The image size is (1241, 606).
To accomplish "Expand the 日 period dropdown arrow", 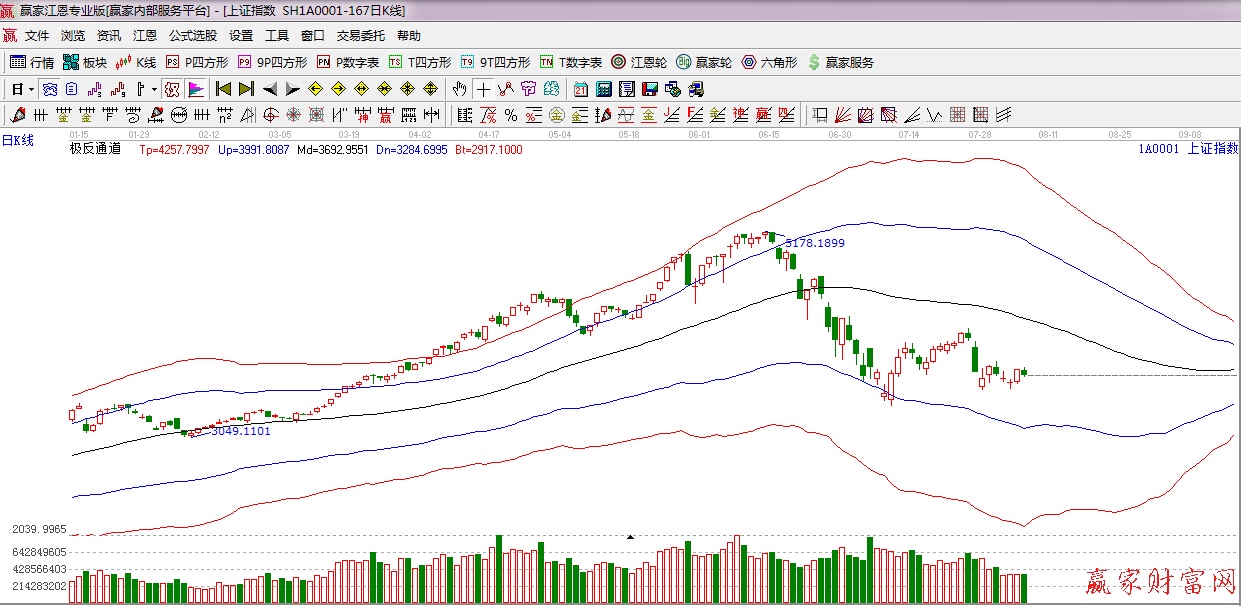I will coord(31,89).
